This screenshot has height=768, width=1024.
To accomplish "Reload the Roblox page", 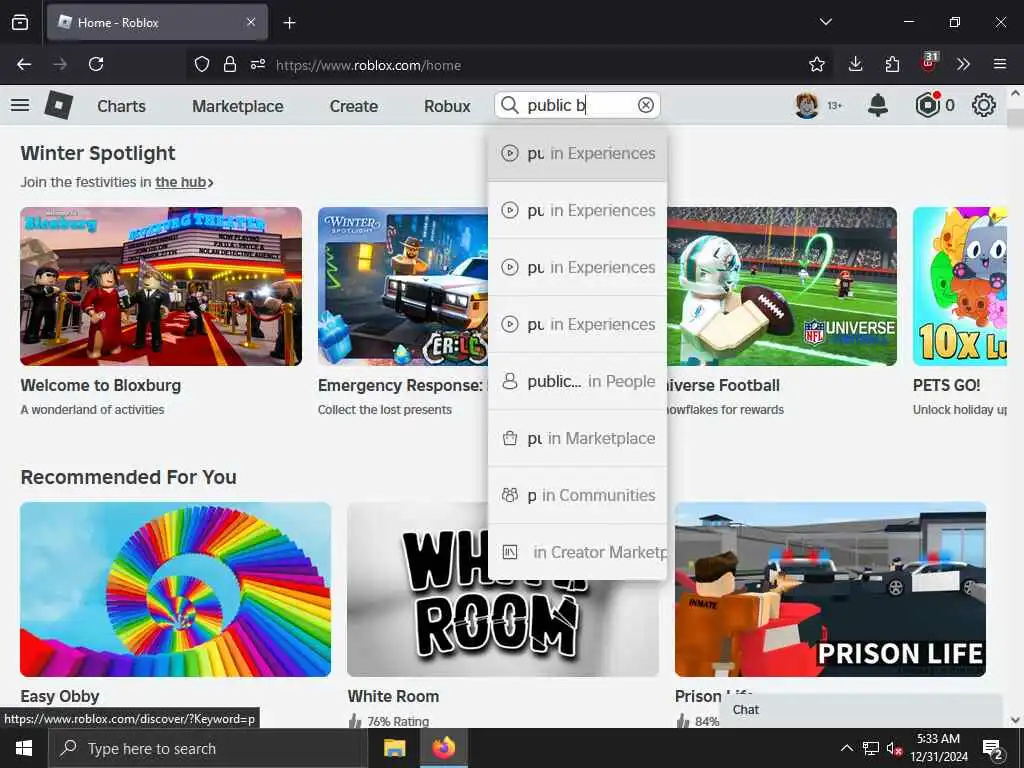I will 96,64.
